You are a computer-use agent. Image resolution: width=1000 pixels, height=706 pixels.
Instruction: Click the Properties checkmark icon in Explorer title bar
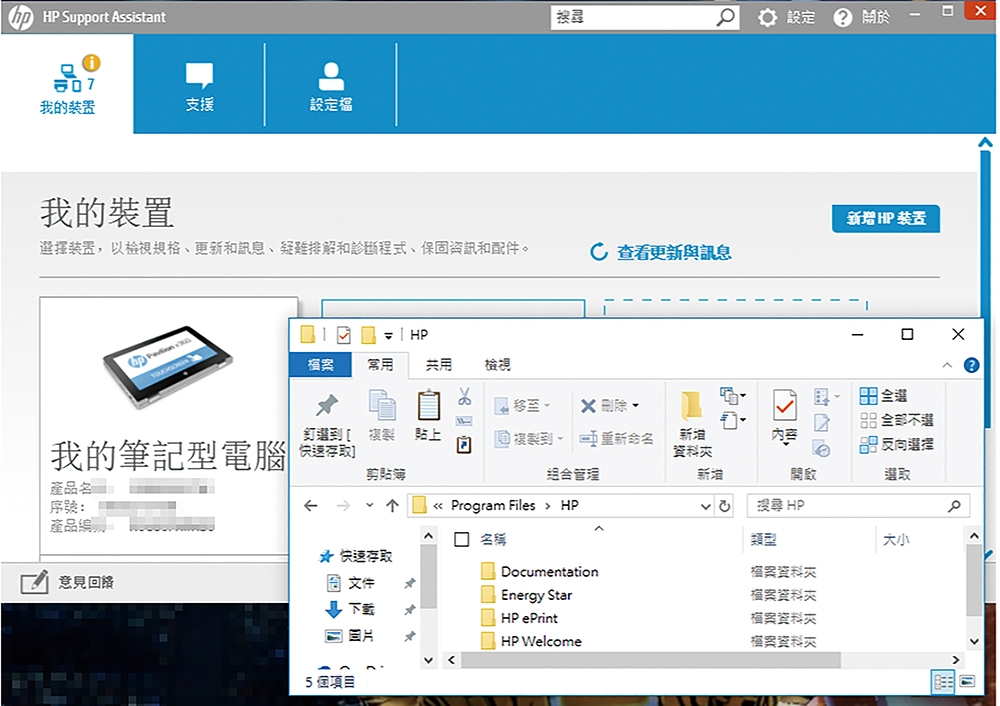(x=344, y=335)
